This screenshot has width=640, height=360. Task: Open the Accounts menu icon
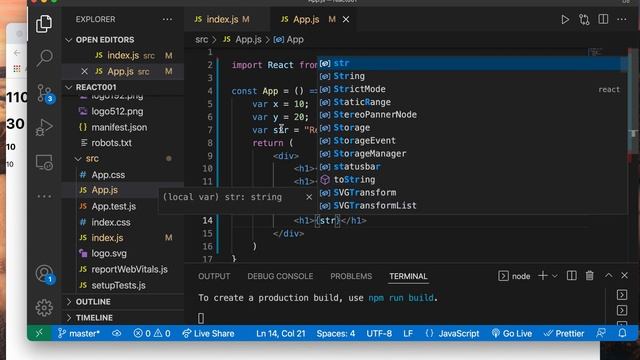(x=44, y=274)
